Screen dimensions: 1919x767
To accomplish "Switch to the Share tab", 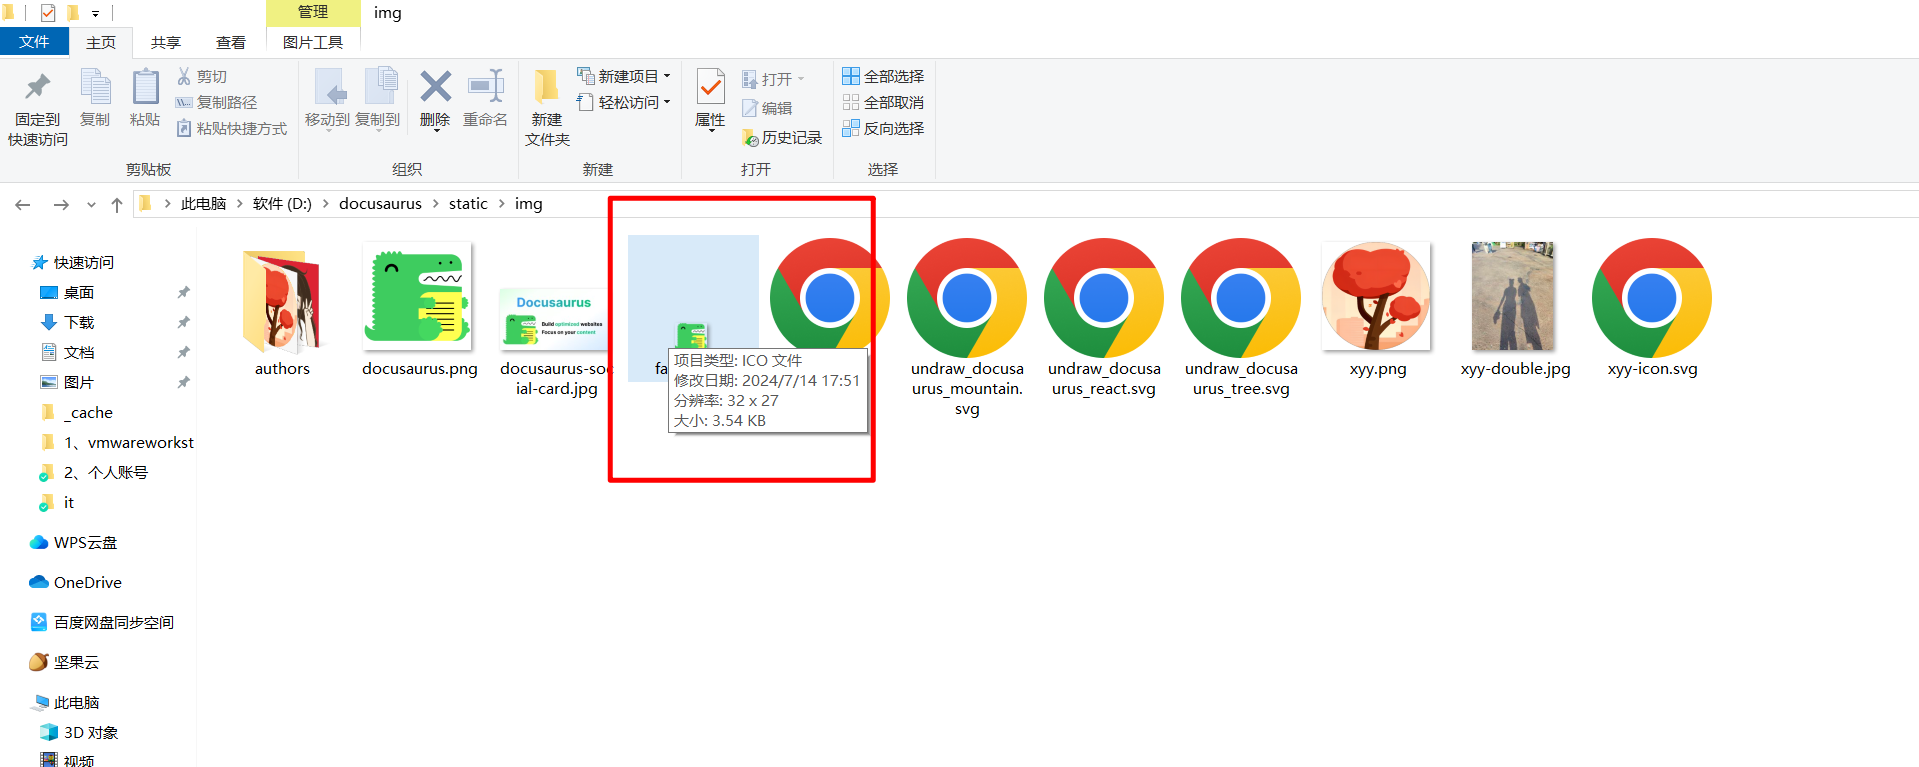I will point(166,42).
